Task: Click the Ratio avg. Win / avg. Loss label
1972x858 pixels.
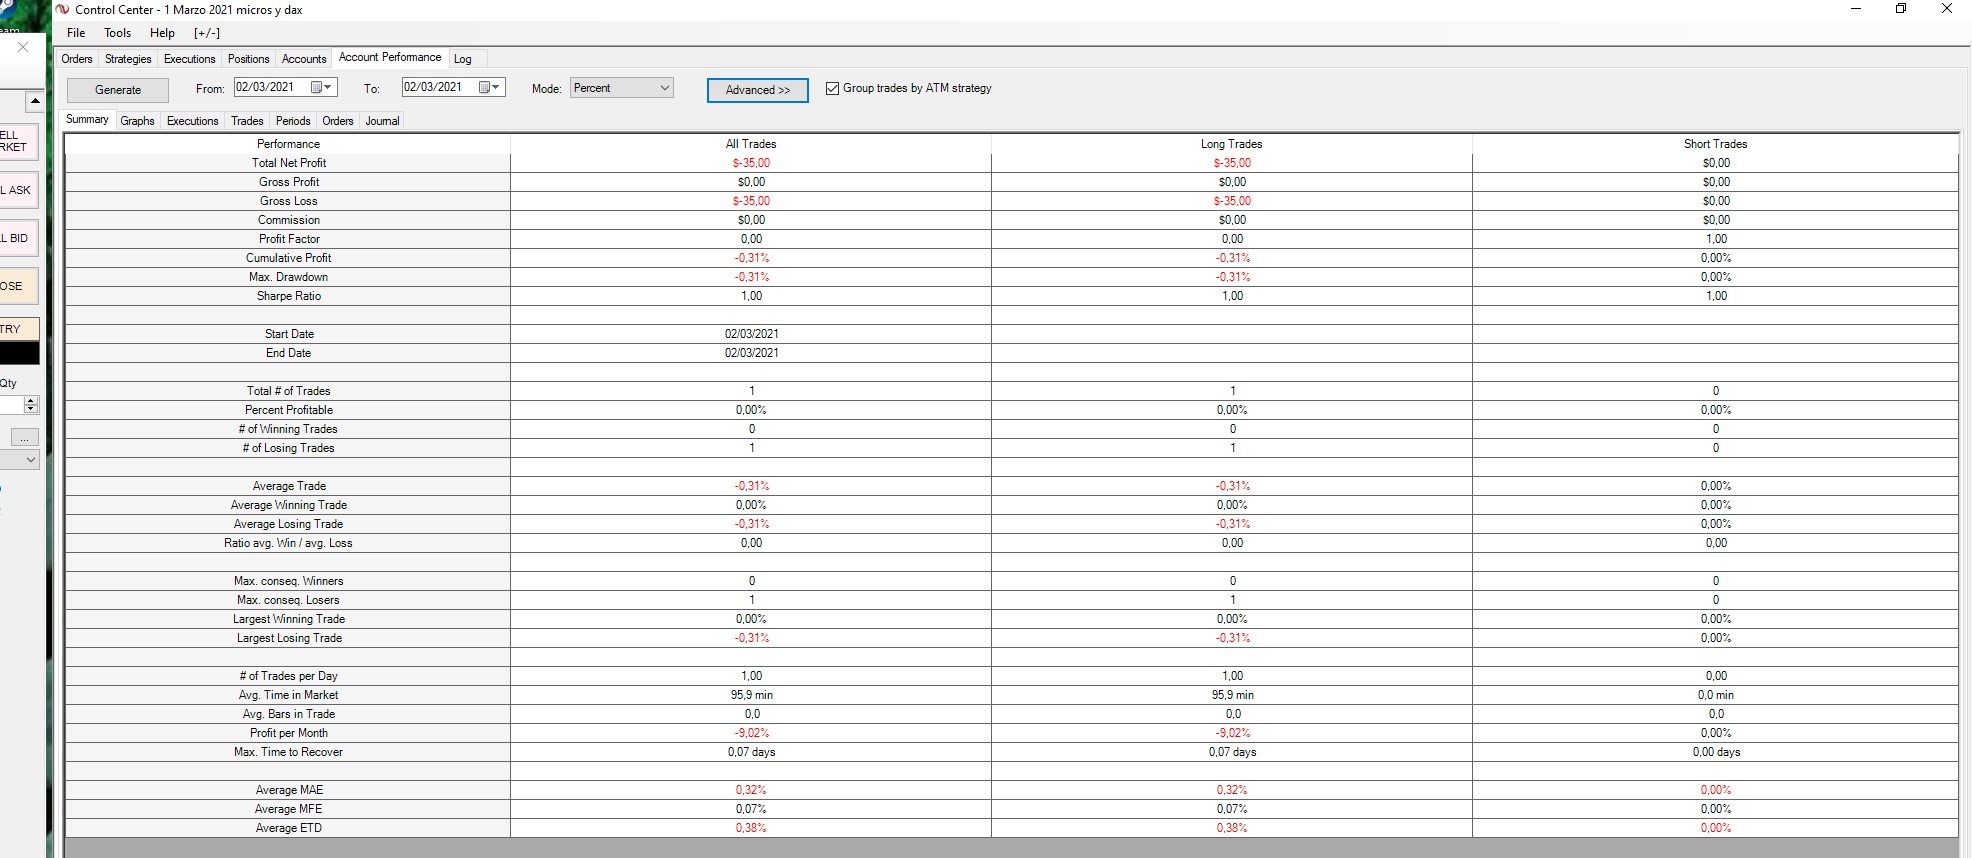Action: (288, 543)
